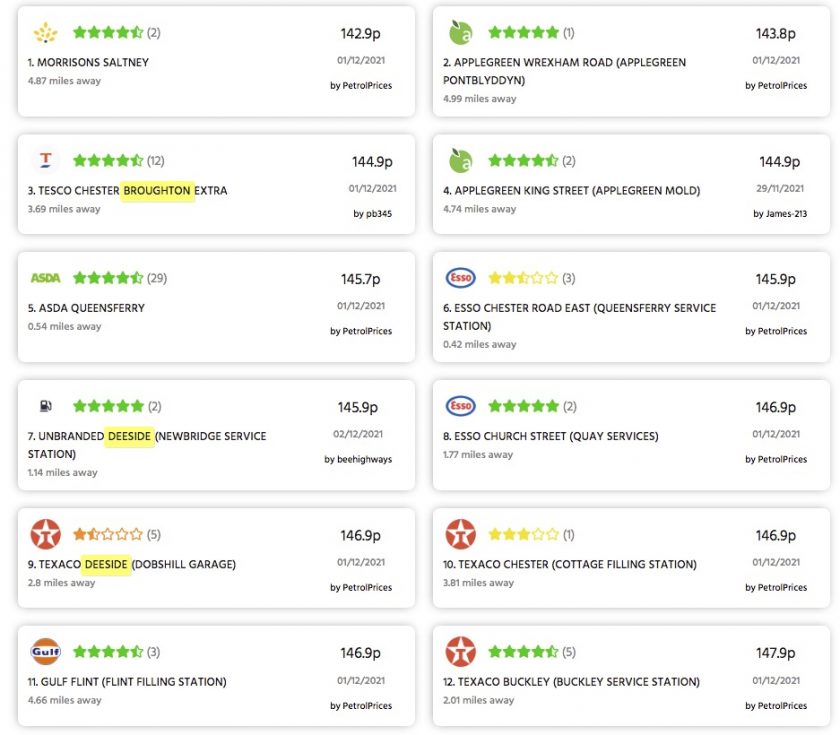Click the 147.9p Texaco Buckley price
Viewport: 840px width, 735px height.
pos(775,653)
